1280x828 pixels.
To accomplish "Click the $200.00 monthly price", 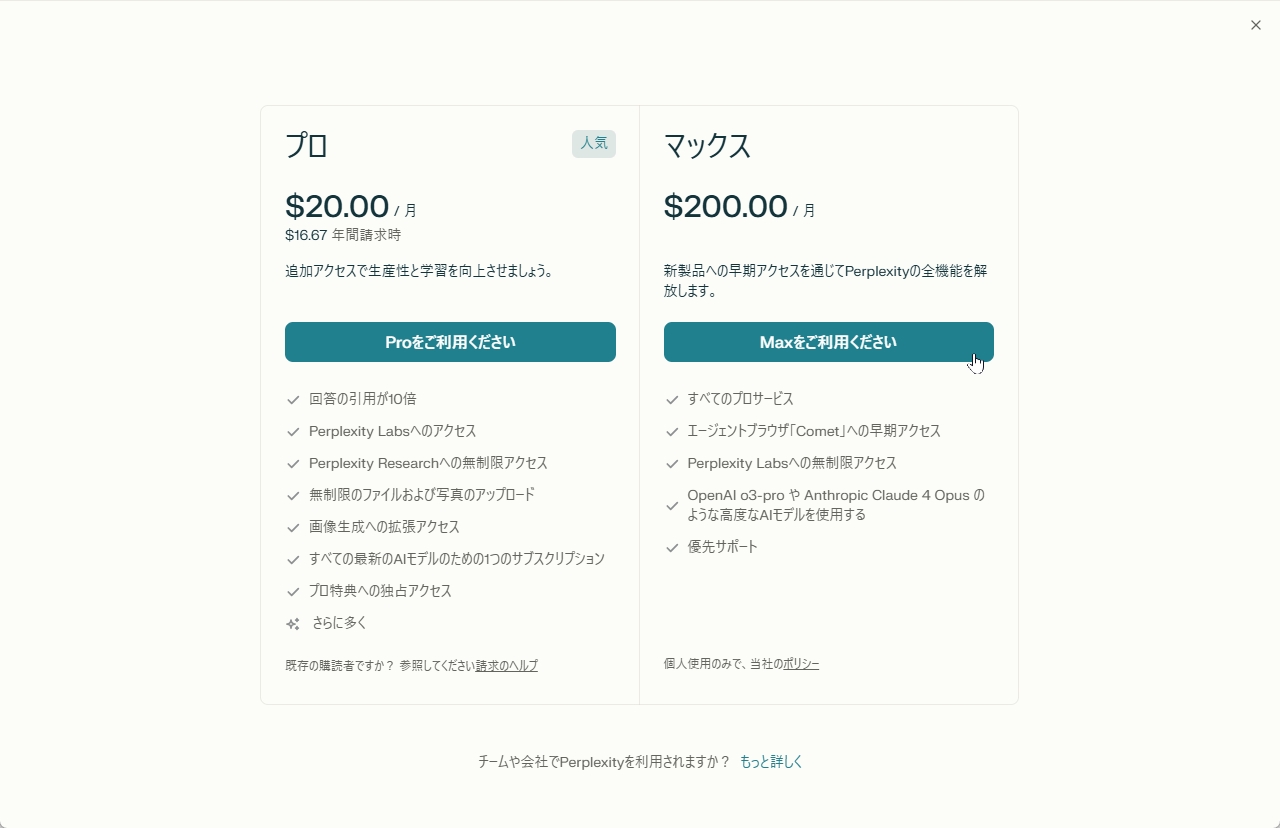I will click(726, 207).
